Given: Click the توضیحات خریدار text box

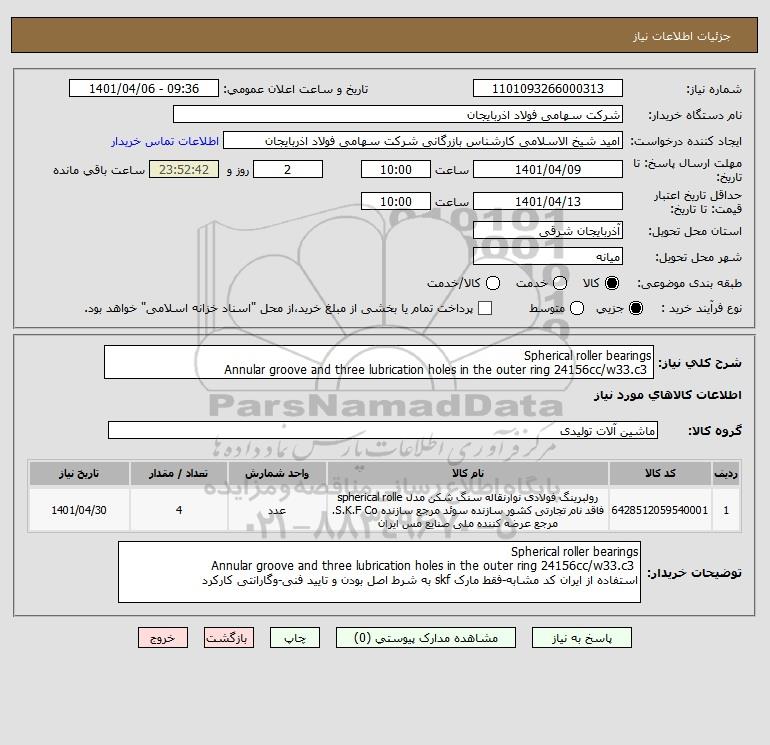Looking at the screenshot, I should pos(379,572).
